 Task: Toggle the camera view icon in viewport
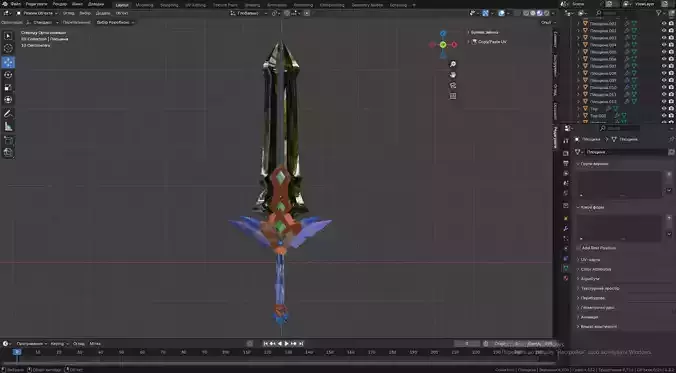[x=453, y=85]
